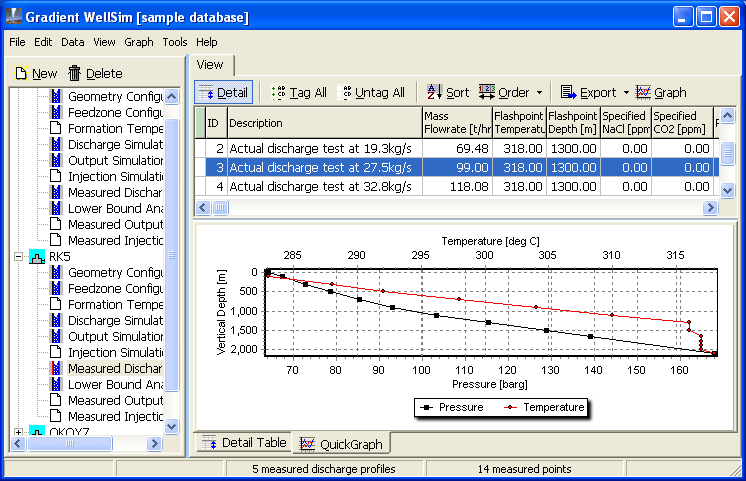Click the Export icon
Viewport: 746px width, 481px height.
pyautogui.click(x=568, y=92)
